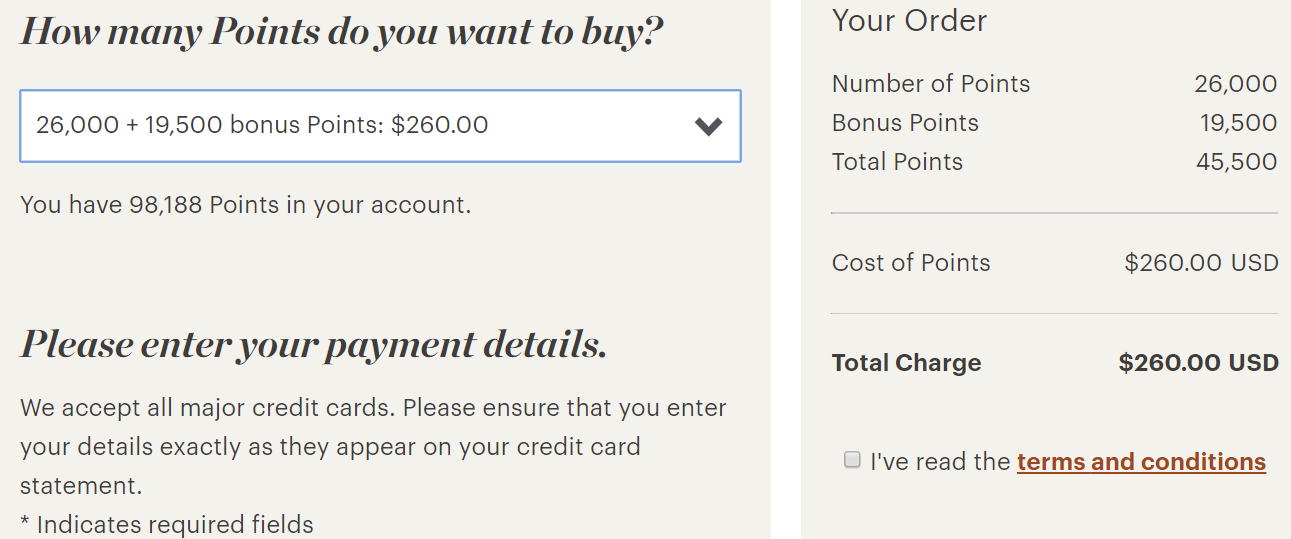Click the "Please enter your payment details" heading

click(313, 344)
